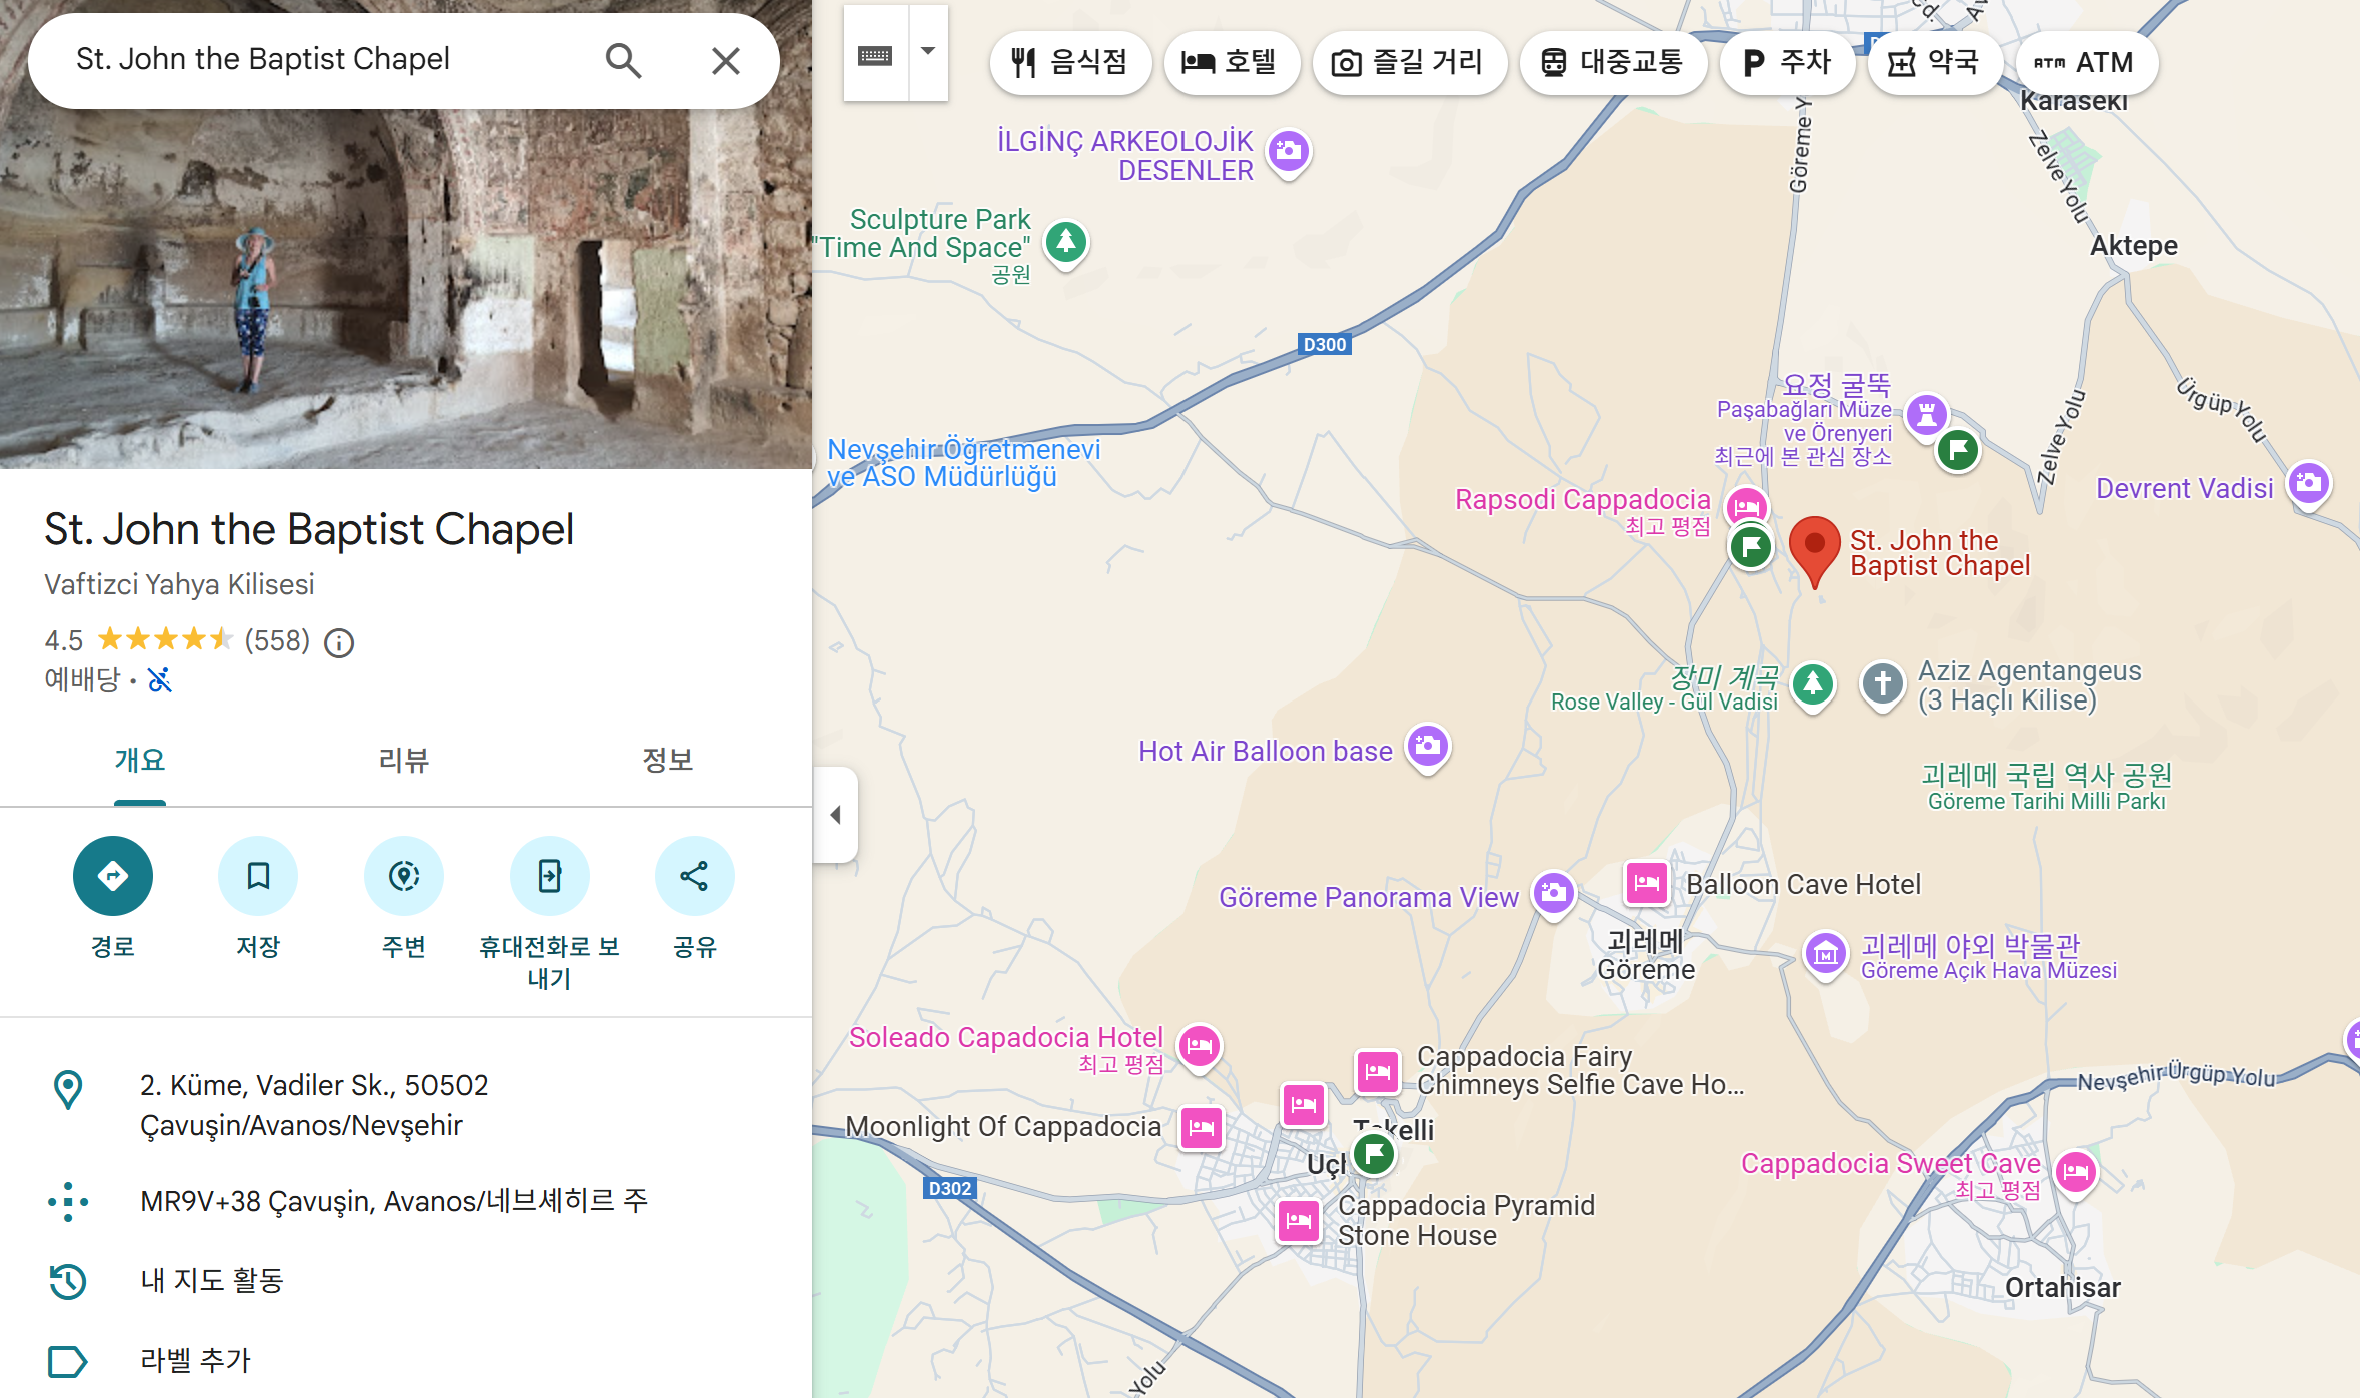The height and width of the screenshot is (1398, 2360).
Task: Click the Directions (경로) icon button
Action: [112, 876]
